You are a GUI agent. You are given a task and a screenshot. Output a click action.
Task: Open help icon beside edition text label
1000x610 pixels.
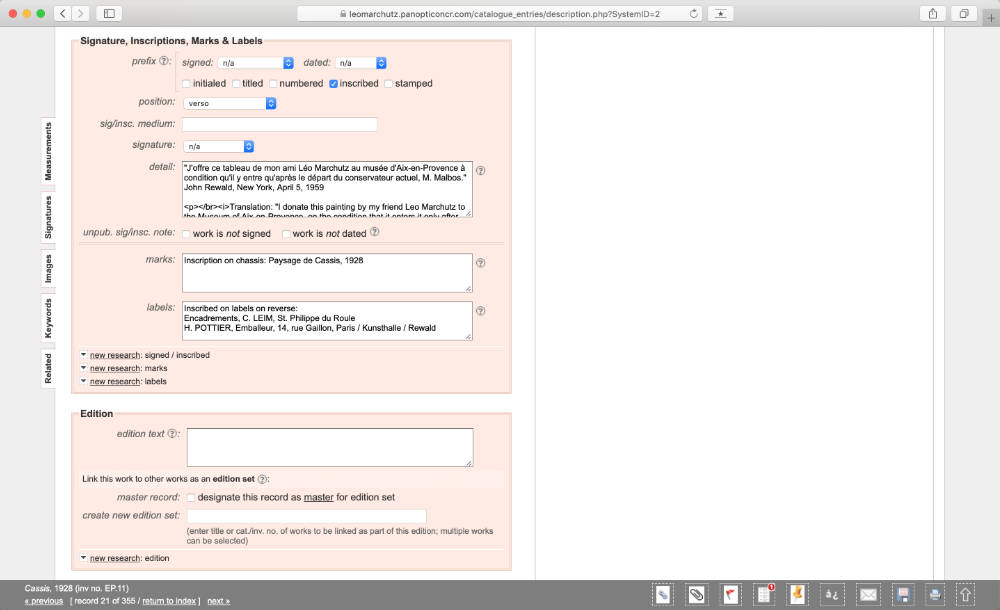172,434
